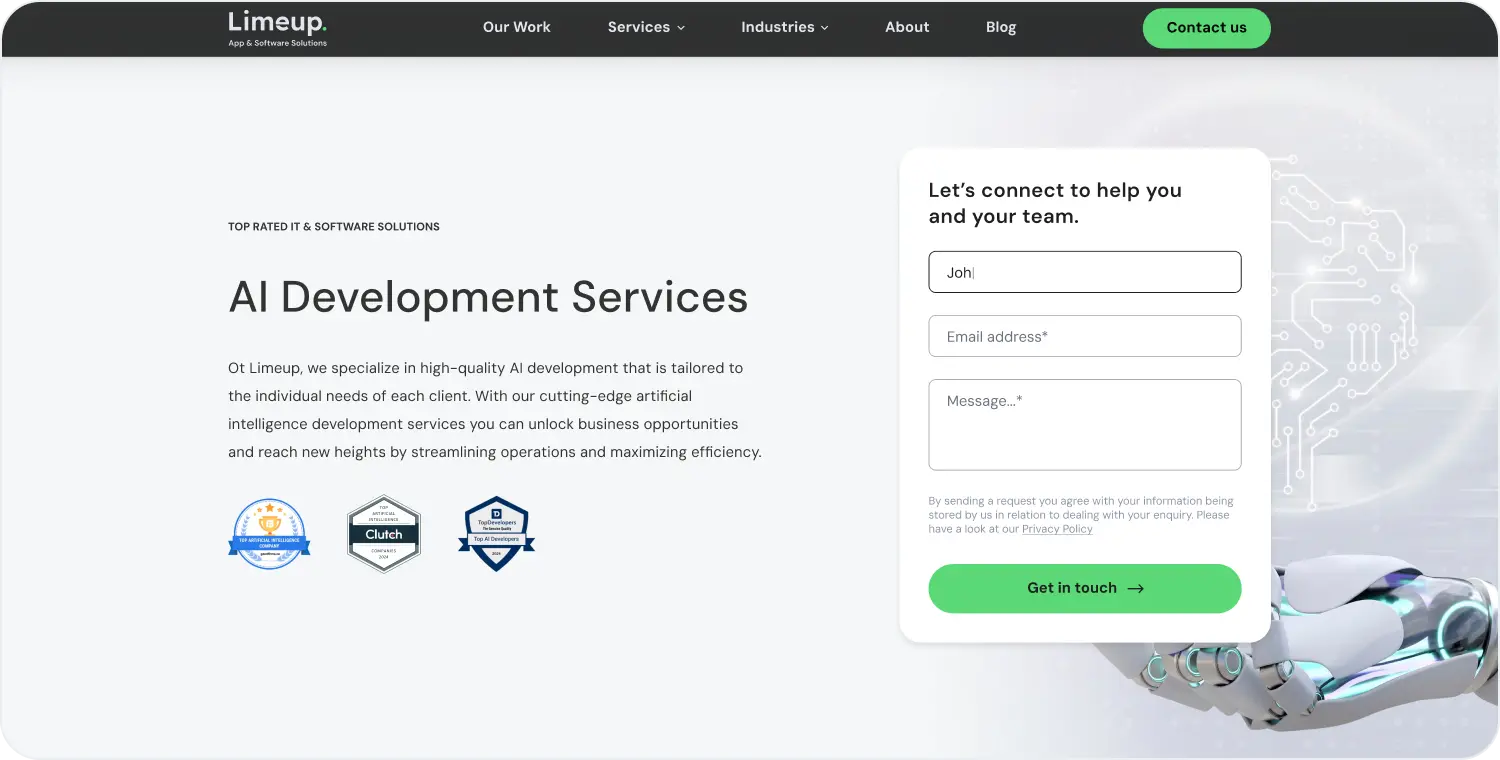Click the blue trophy Top Artificial Intelligence Company badge

[x=269, y=534]
